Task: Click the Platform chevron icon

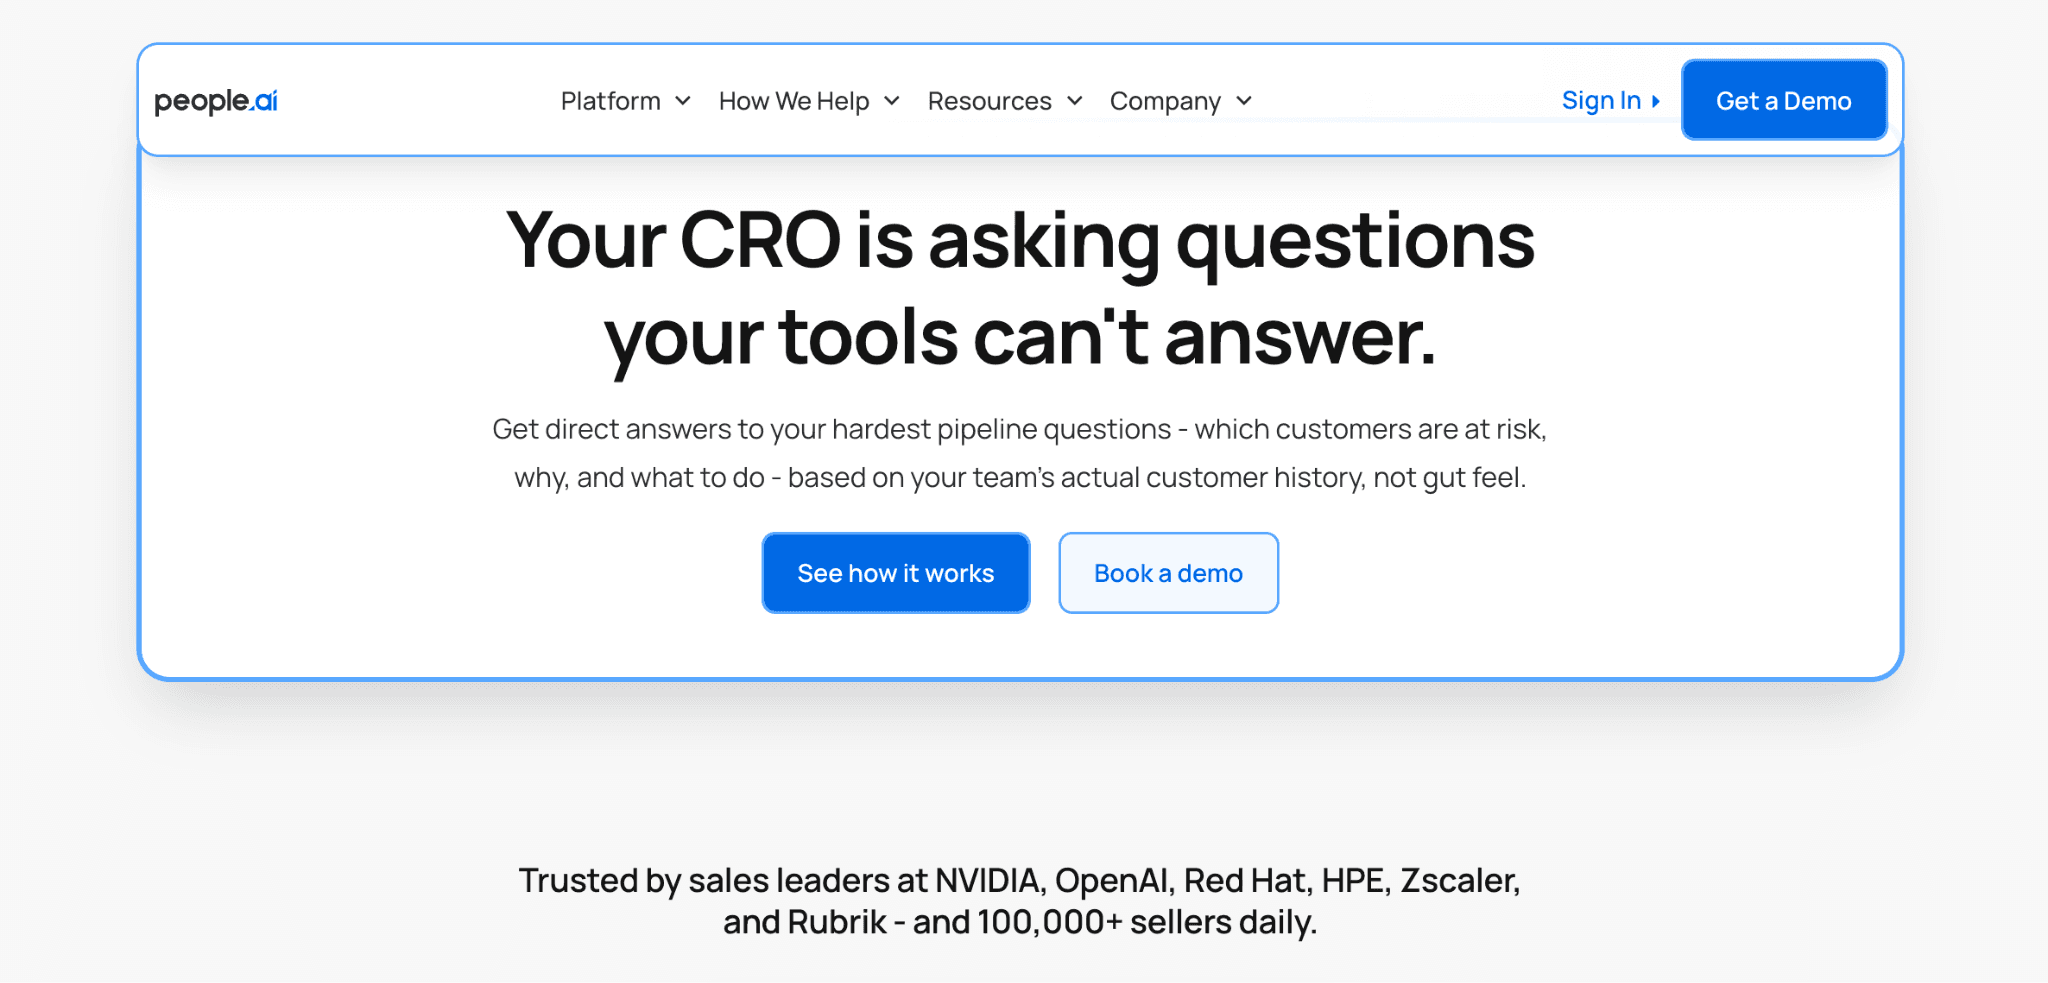Action: [684, 102]
